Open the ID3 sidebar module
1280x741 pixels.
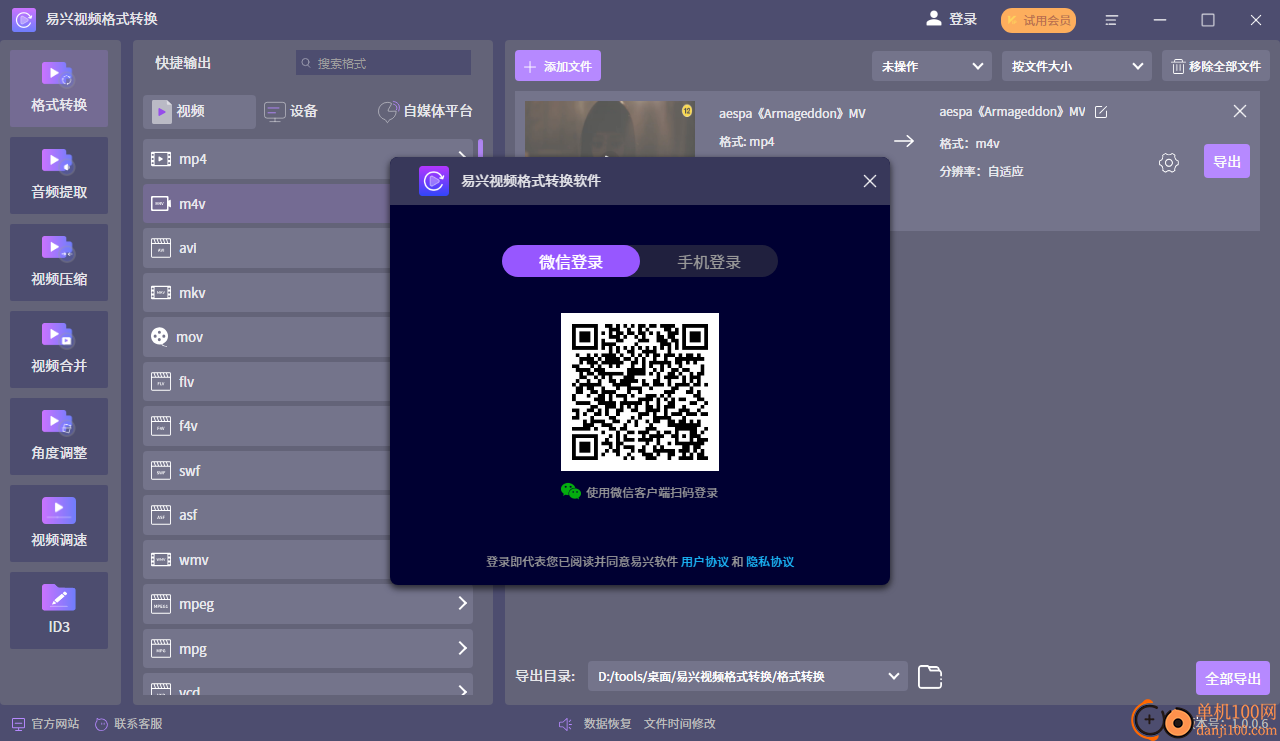[59, 610]
